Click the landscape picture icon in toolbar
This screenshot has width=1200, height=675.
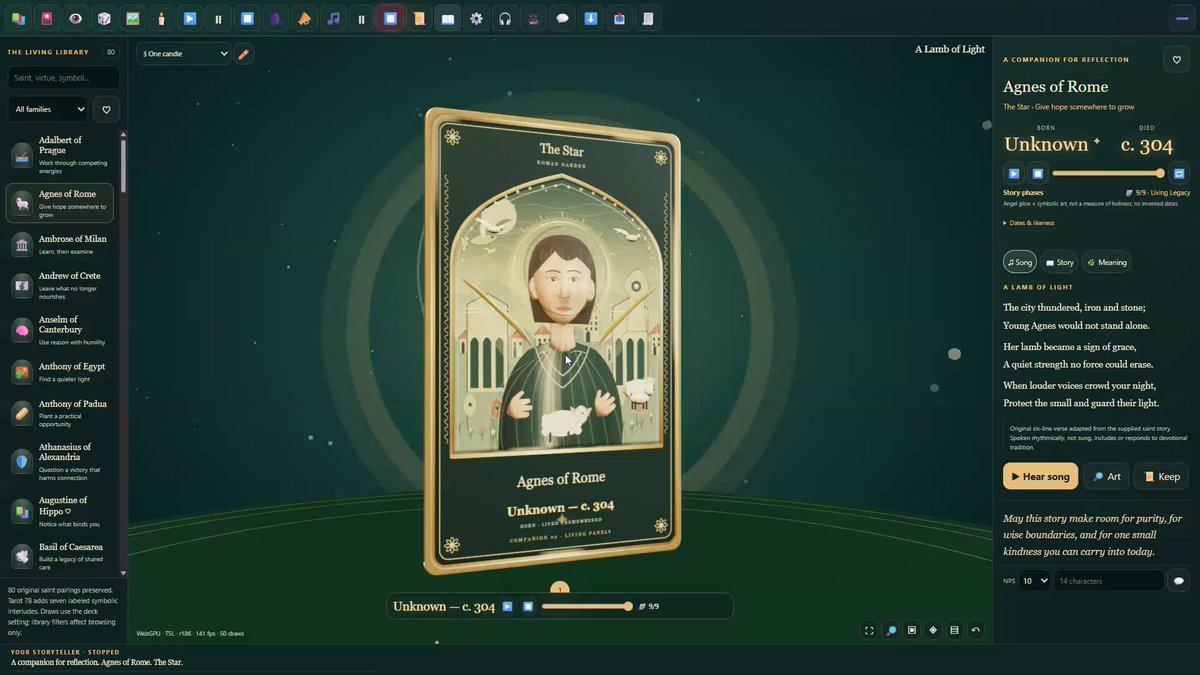132,18
